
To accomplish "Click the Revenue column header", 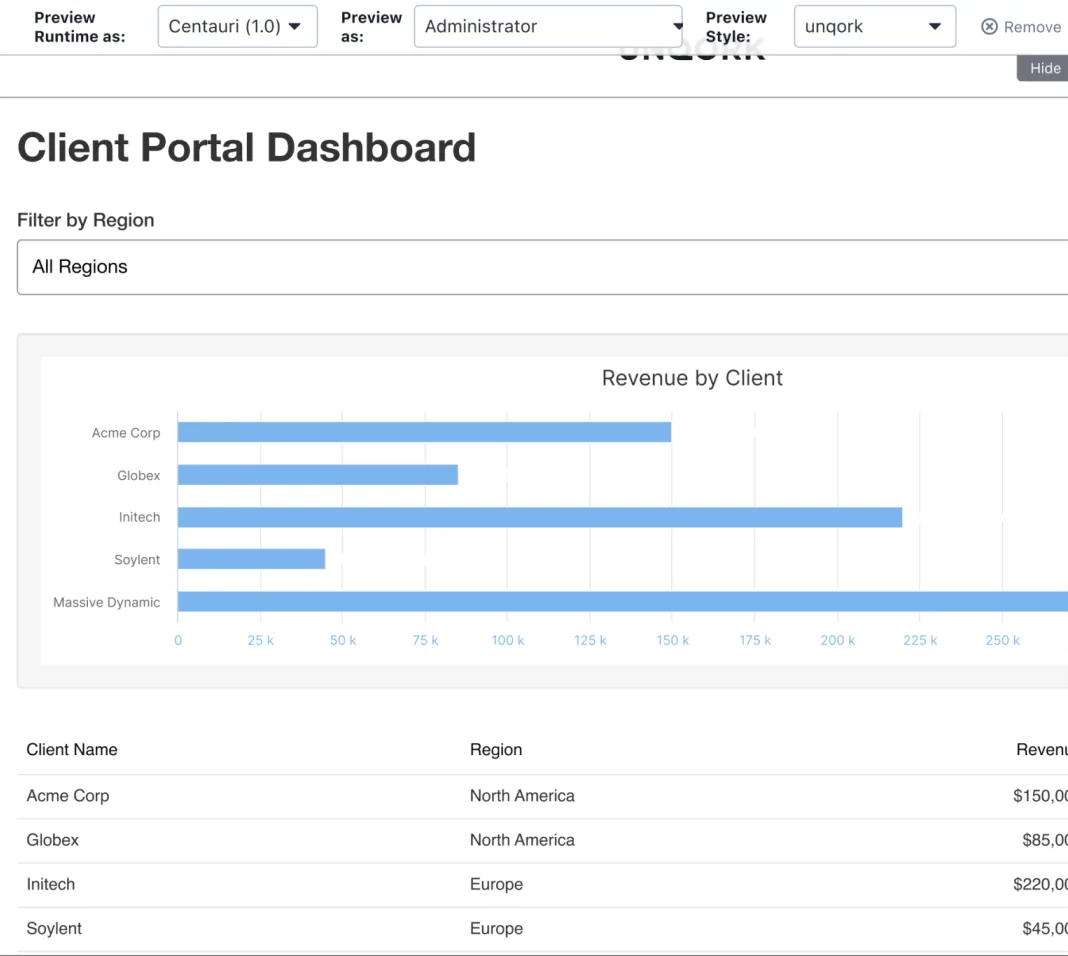I will pos(1041,750).
